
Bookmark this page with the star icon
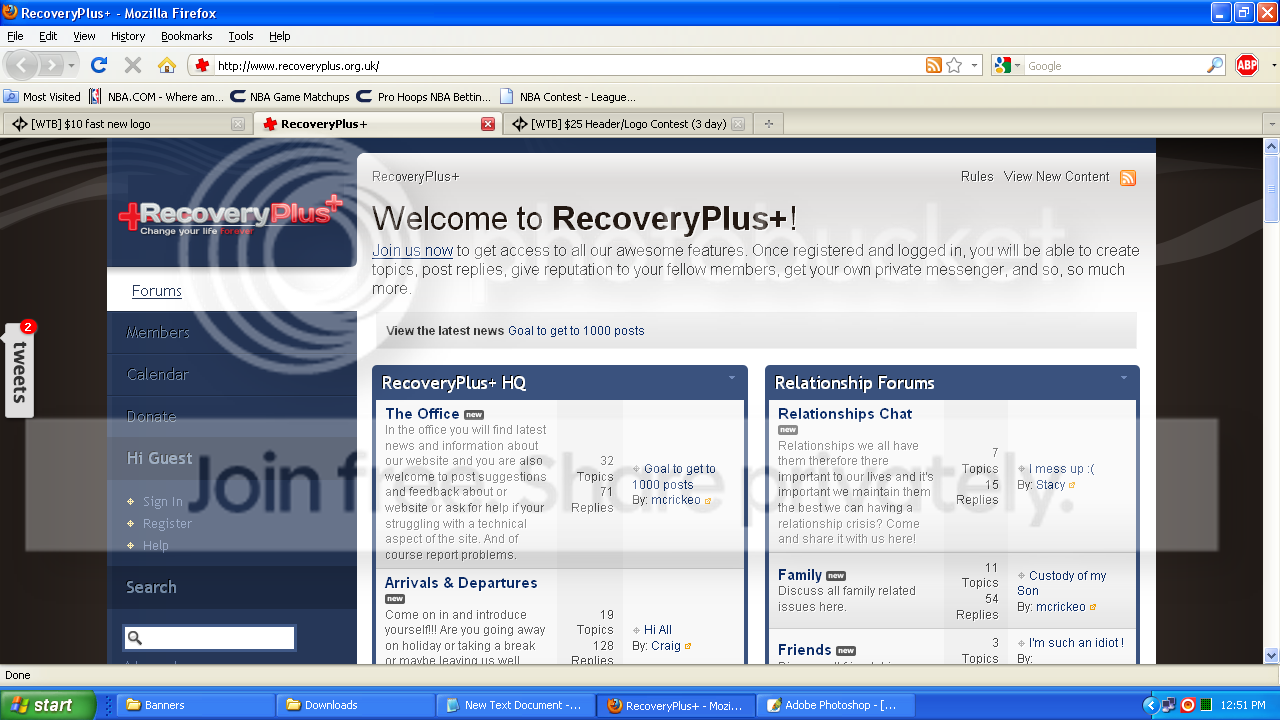(x=954, y=65)
